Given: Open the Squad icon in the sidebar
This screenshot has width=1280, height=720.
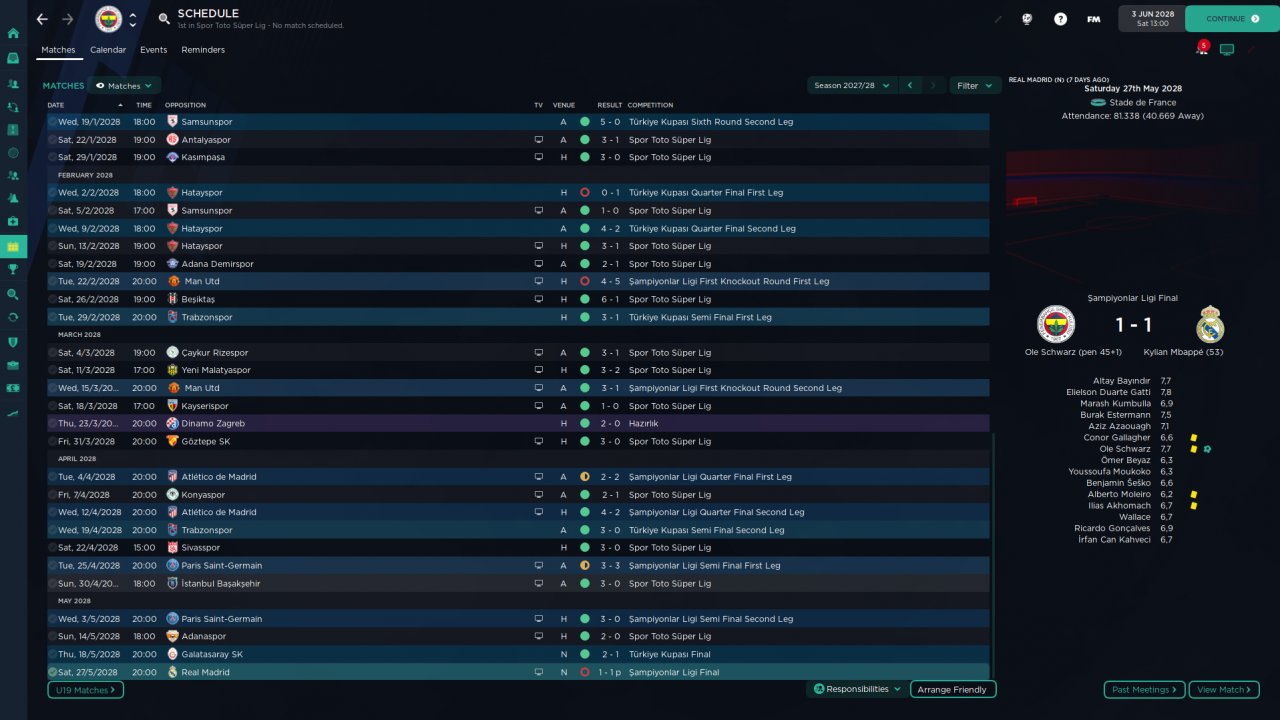Looking at the screenshot, I should click(x=13, y=84).
